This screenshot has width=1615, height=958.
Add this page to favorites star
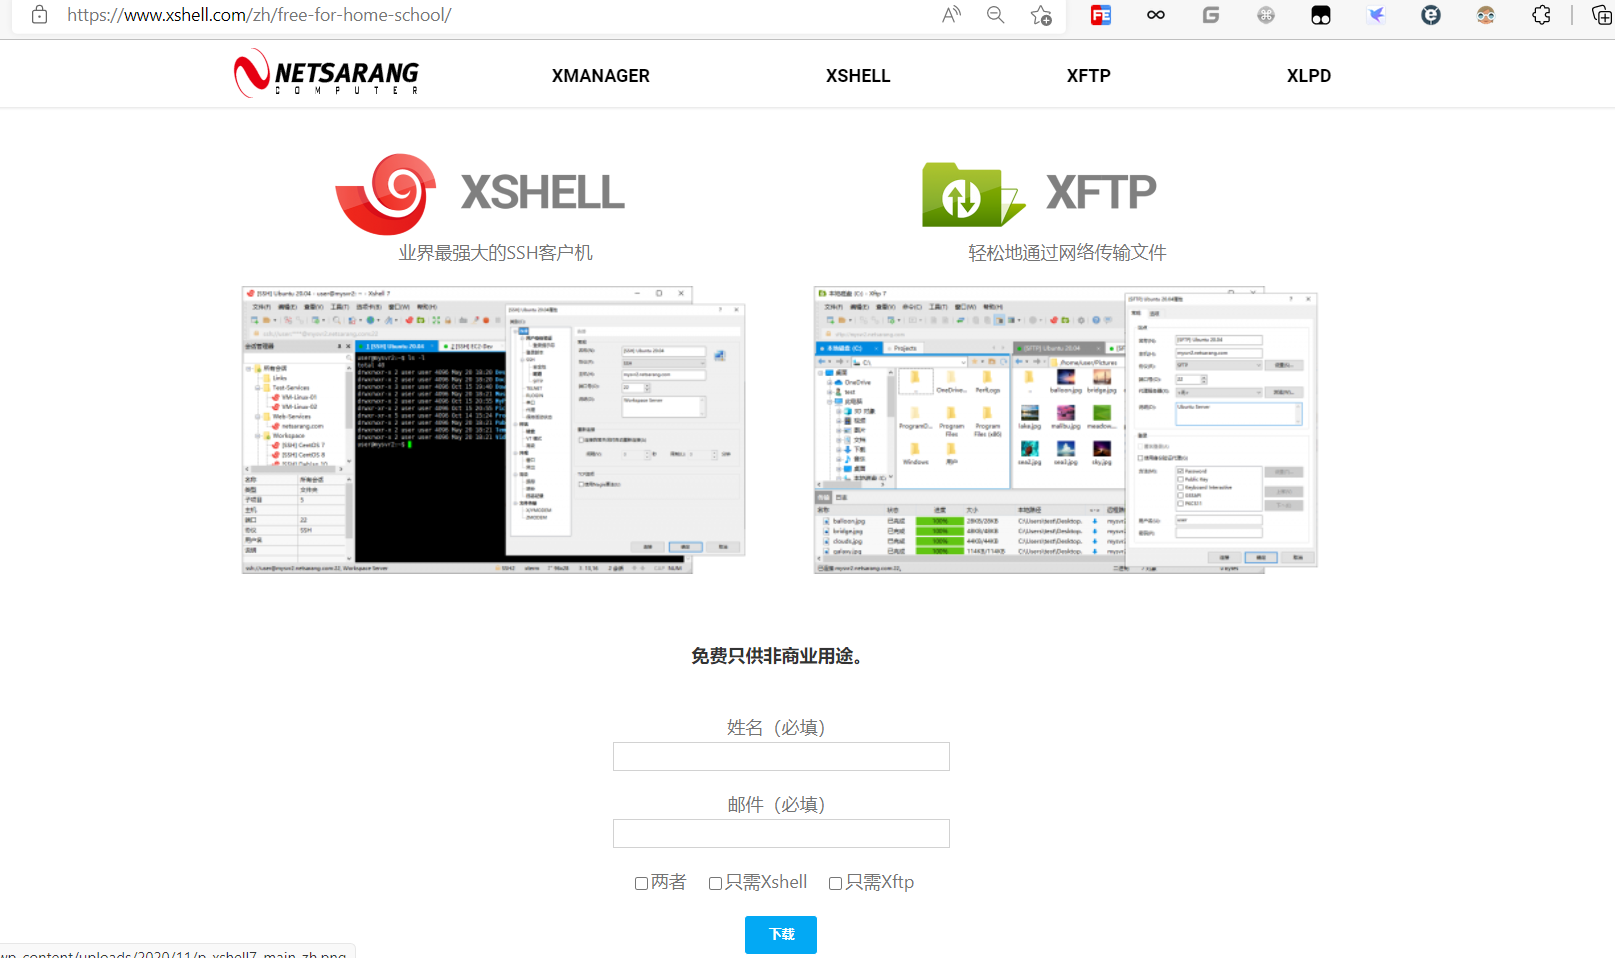click(x=1041, y=15)
